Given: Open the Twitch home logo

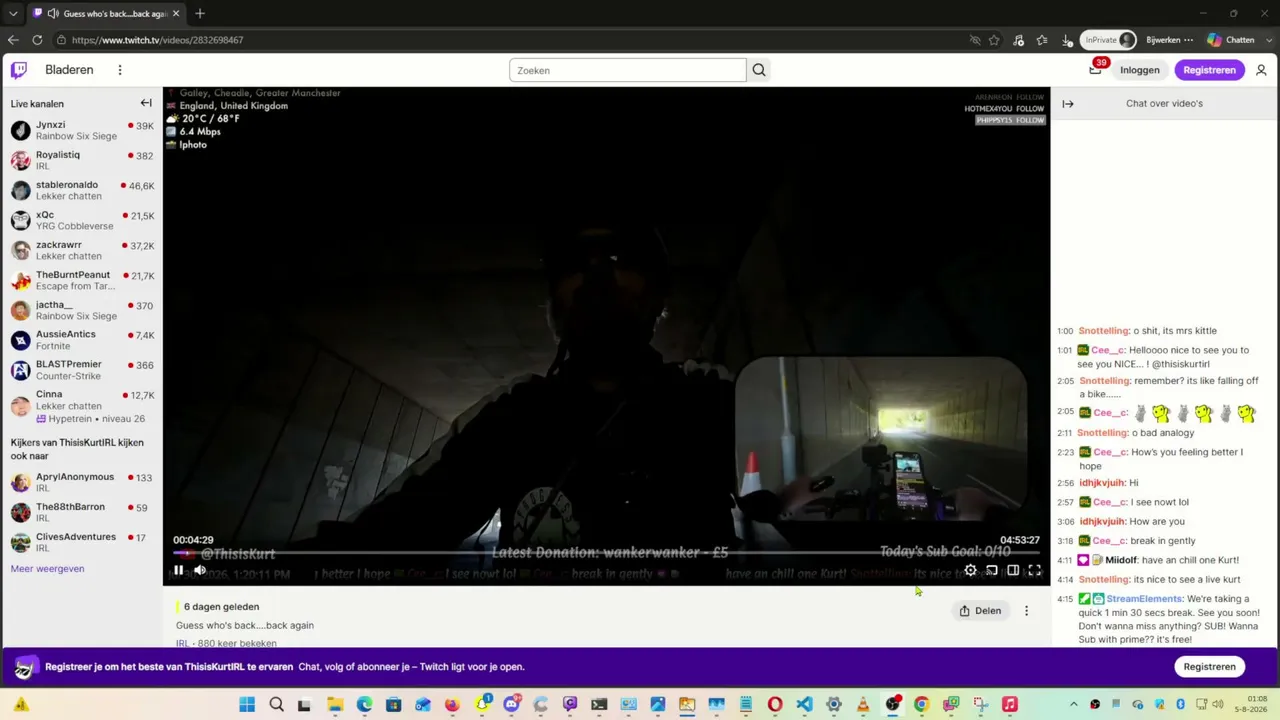Looking at the screenshot, I should 19,70.
